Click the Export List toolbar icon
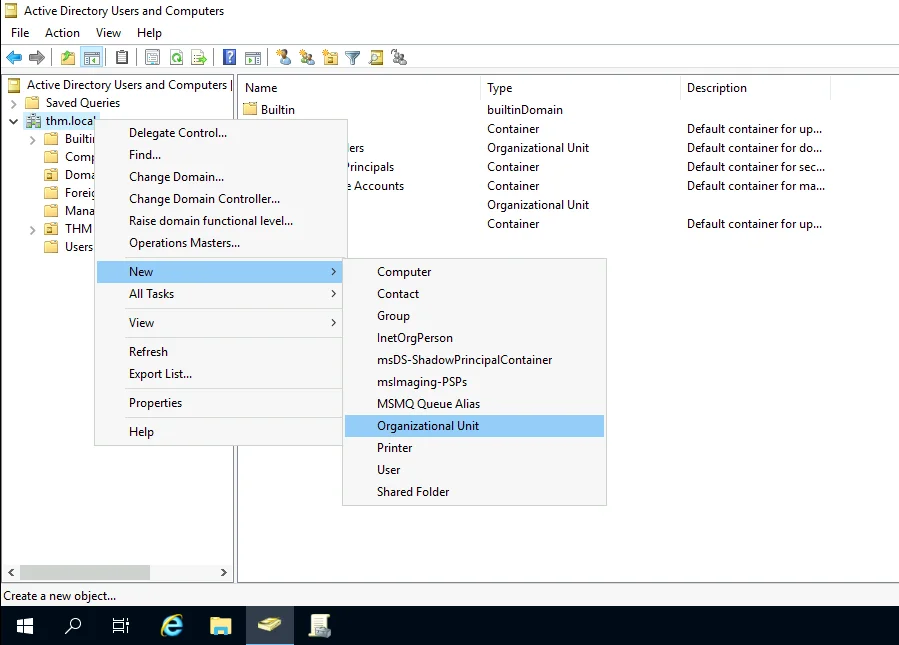Viewport: 899px width, 645px height. coord(198,57)
